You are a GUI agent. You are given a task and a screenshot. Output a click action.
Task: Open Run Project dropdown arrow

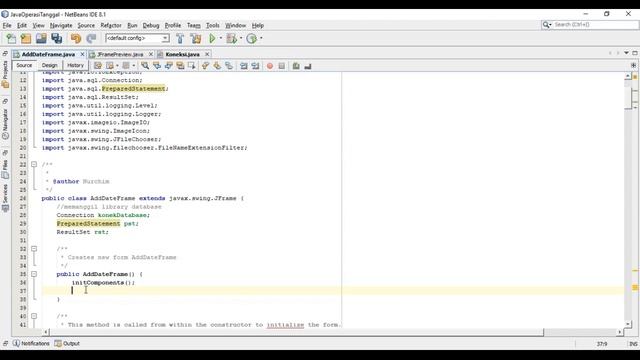pos(221,38)
